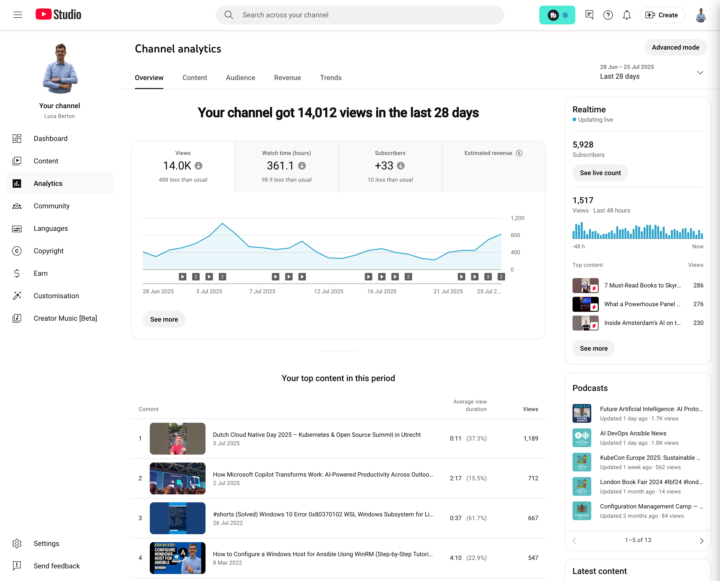The width and height of the screenshot is (720, 581).
Task: Click clock icon beside Estimated revenue
Action: [519, 153]
